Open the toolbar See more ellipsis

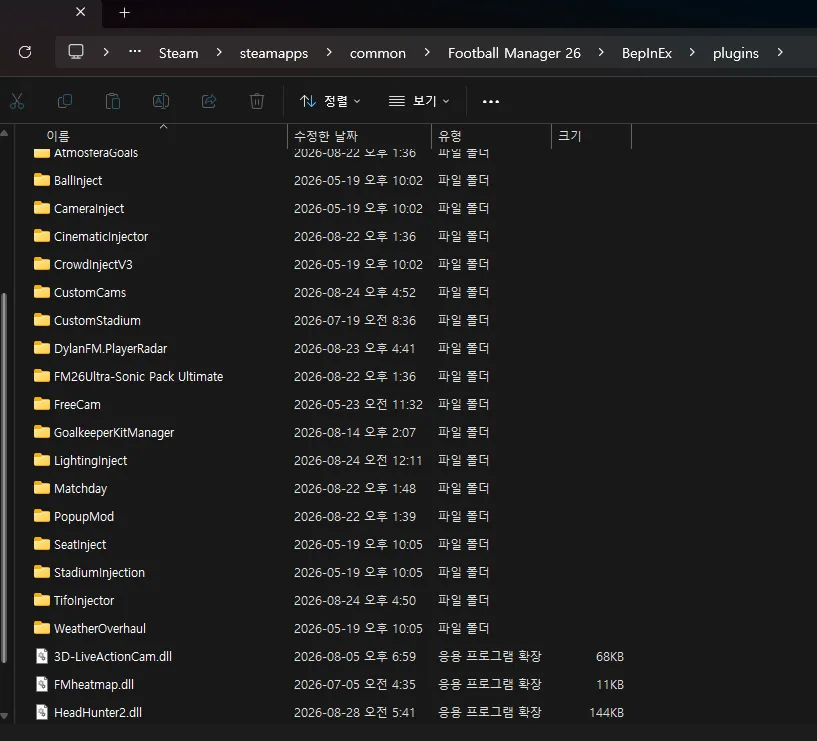pos(491,101)
